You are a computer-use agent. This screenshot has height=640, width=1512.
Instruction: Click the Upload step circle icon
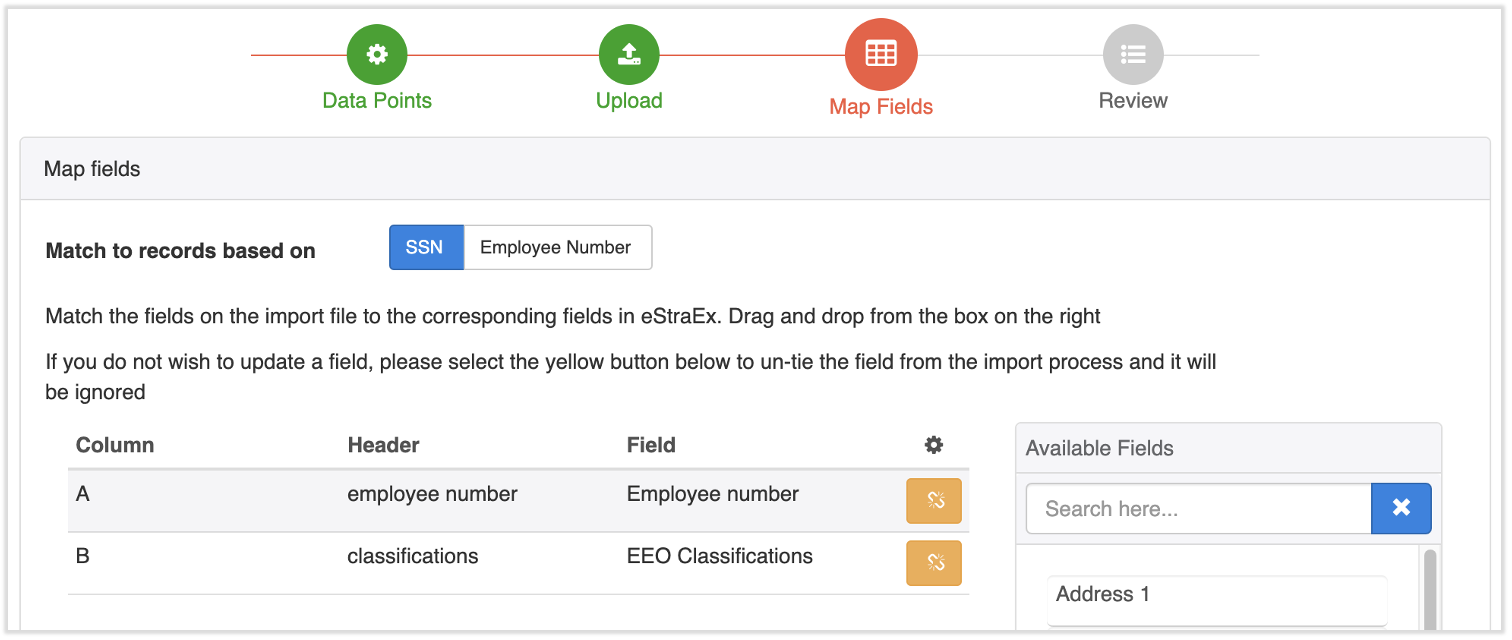(629, 54)
